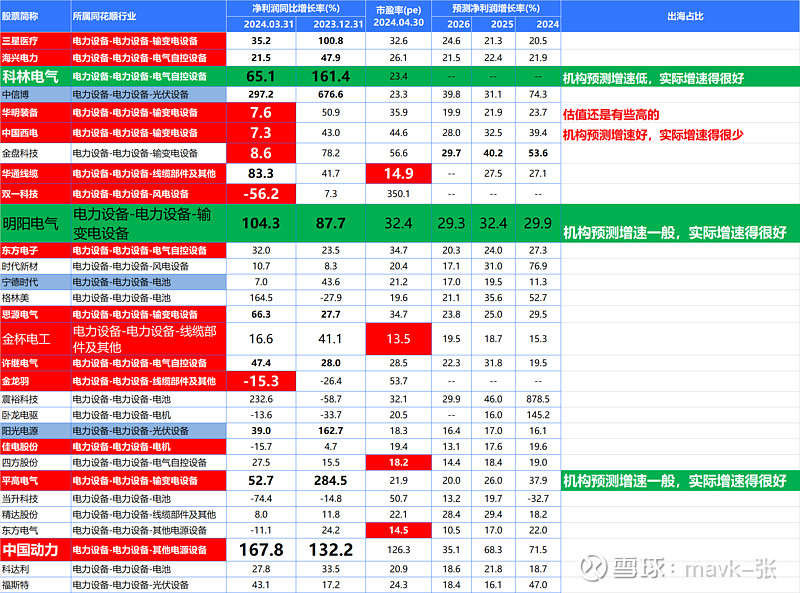Viewport: 800px width, 593px height.
Task: Select the 中国动力 stock cell
Action: click(x=35, y=550)
